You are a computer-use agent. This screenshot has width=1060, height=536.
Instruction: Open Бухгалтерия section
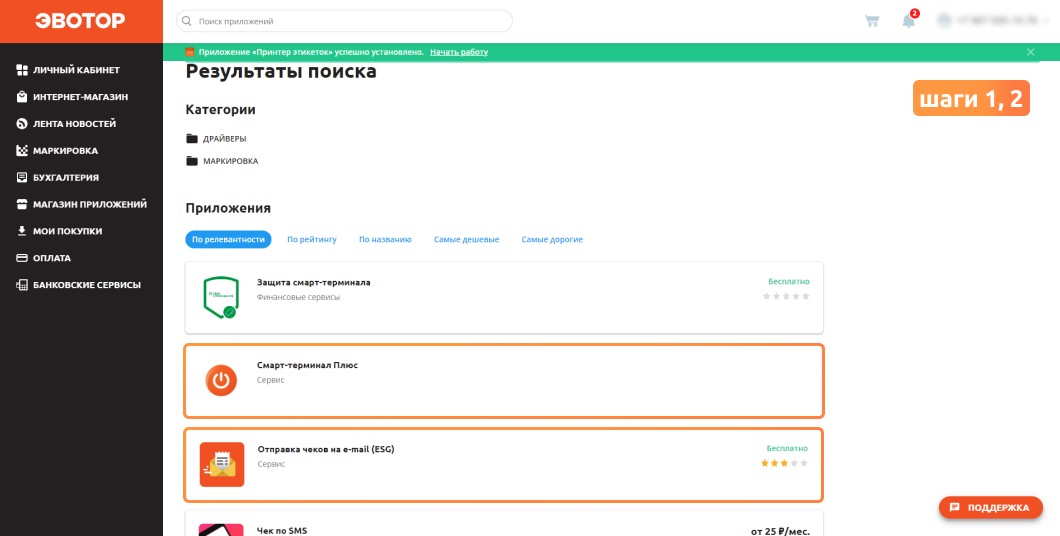tap(66, 178)
